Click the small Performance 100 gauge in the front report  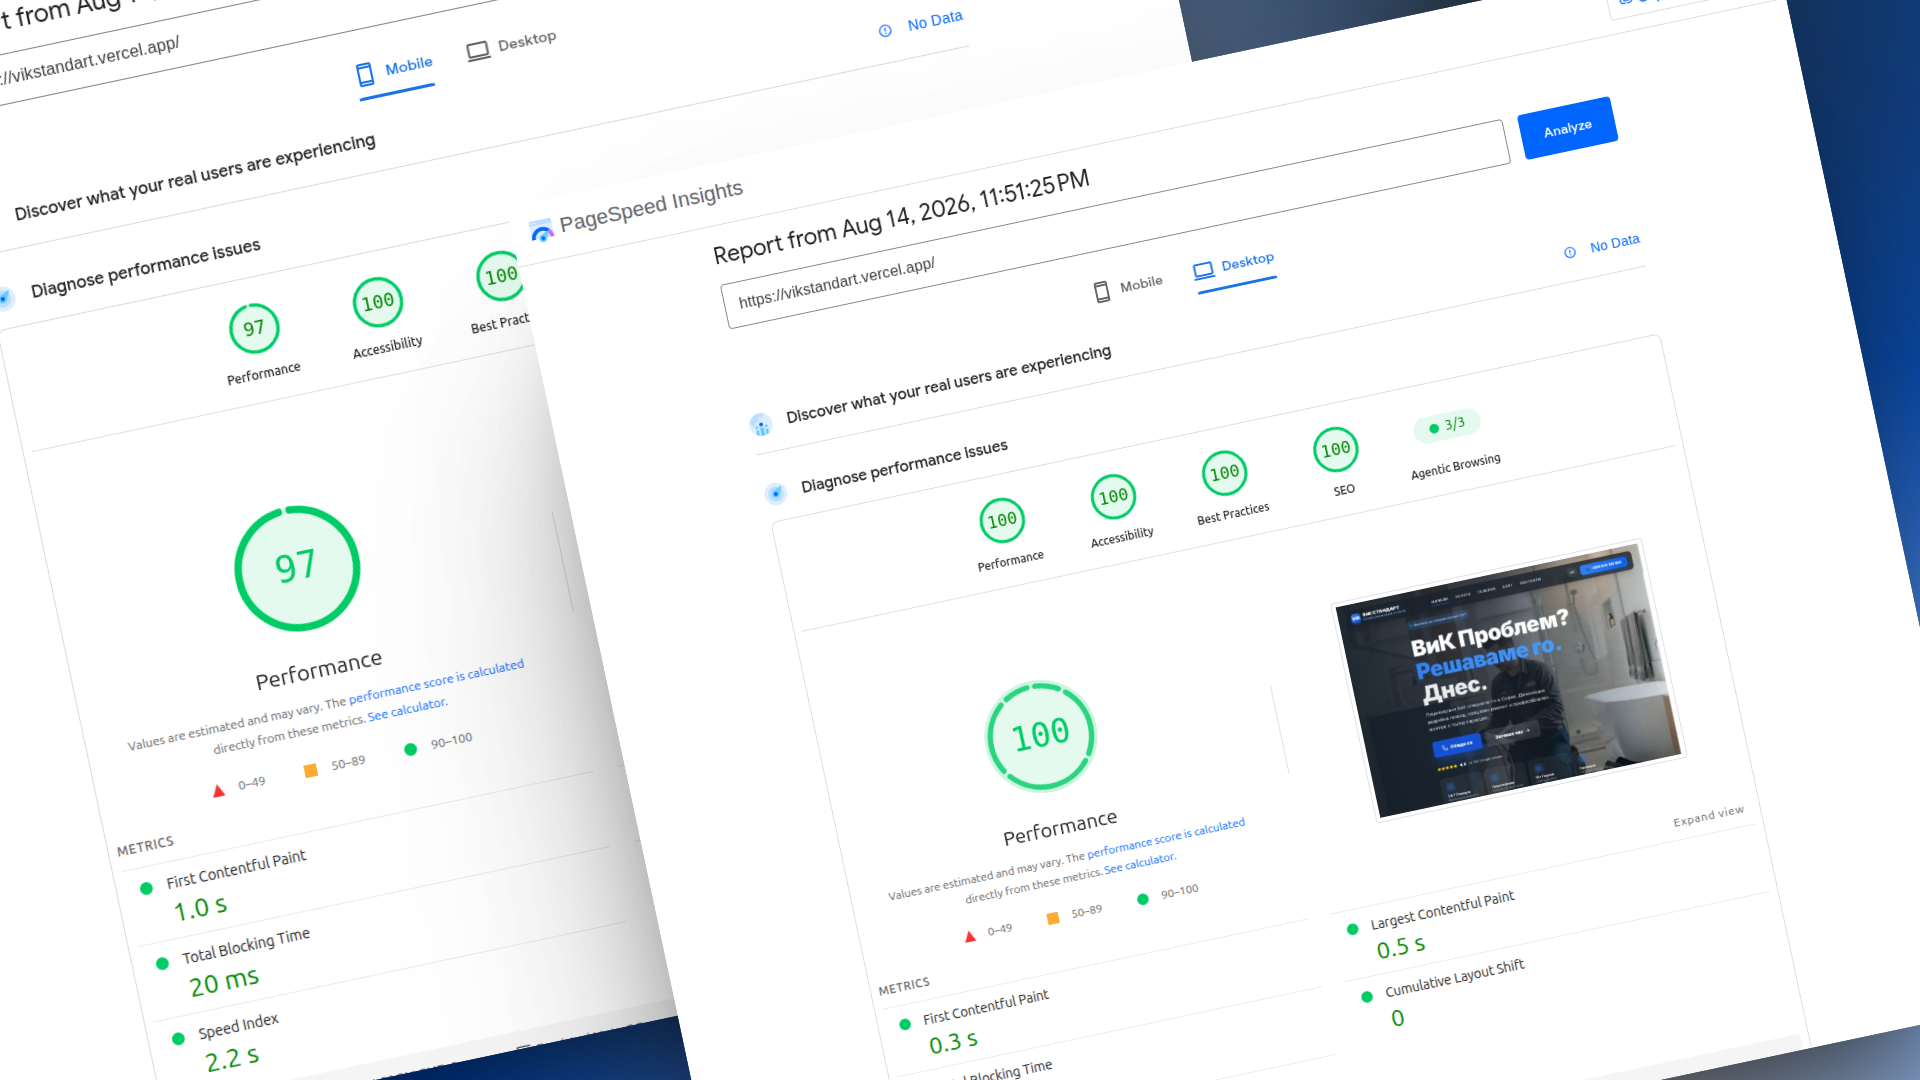[1002, 521]
